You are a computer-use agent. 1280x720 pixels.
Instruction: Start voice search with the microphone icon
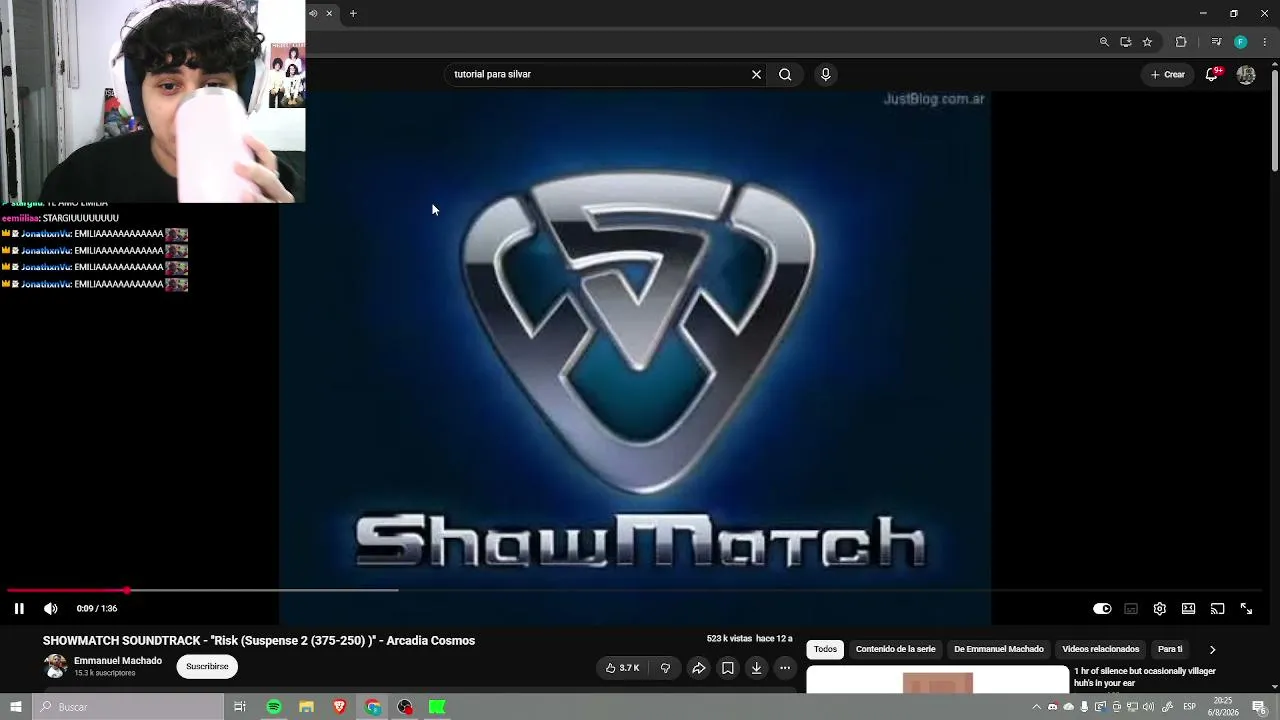pos(825,74)
